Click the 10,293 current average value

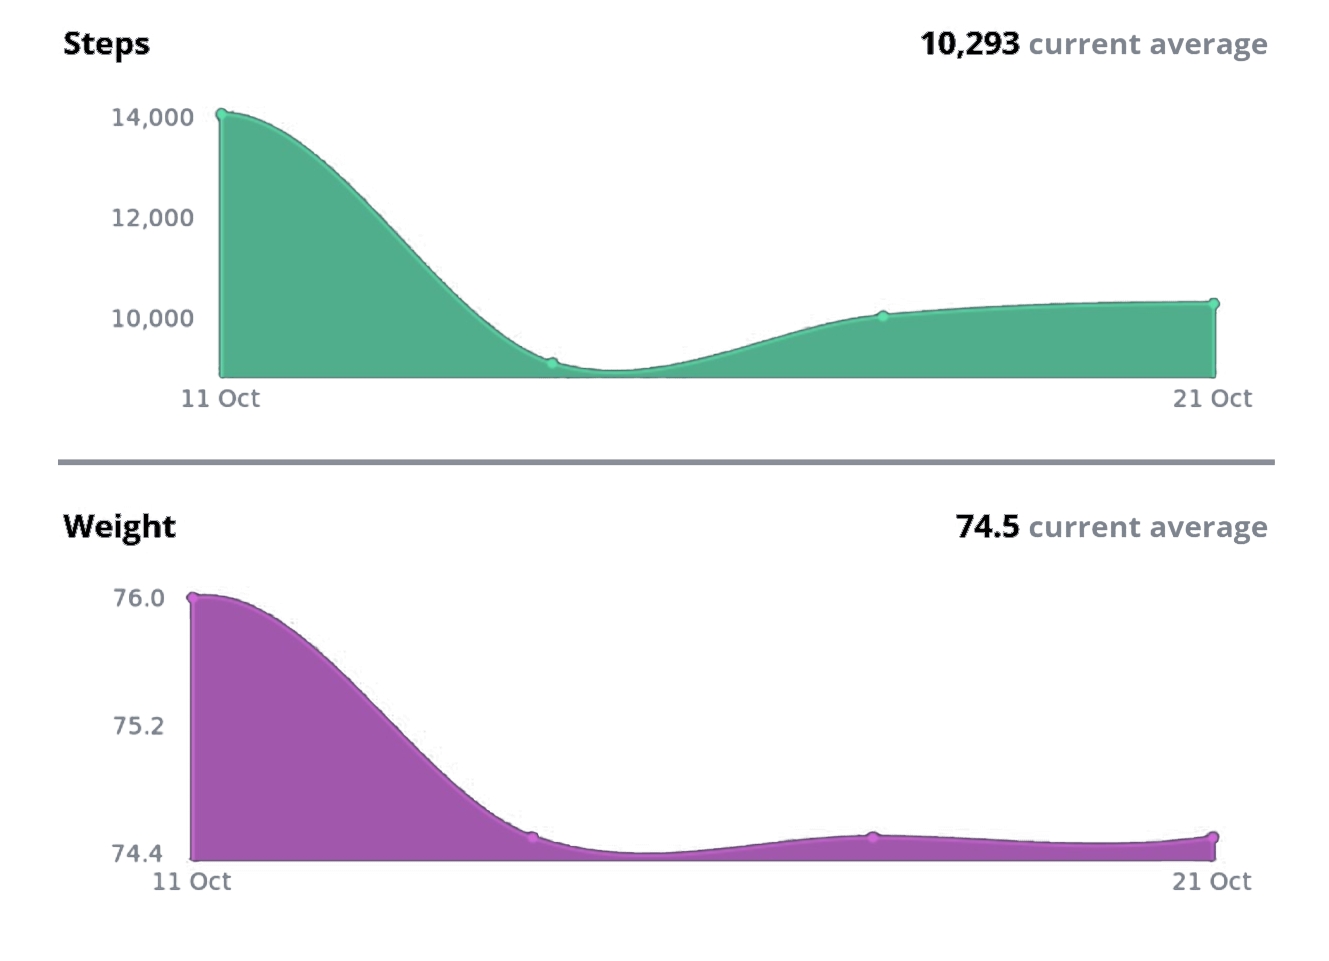tap(970, 44)
